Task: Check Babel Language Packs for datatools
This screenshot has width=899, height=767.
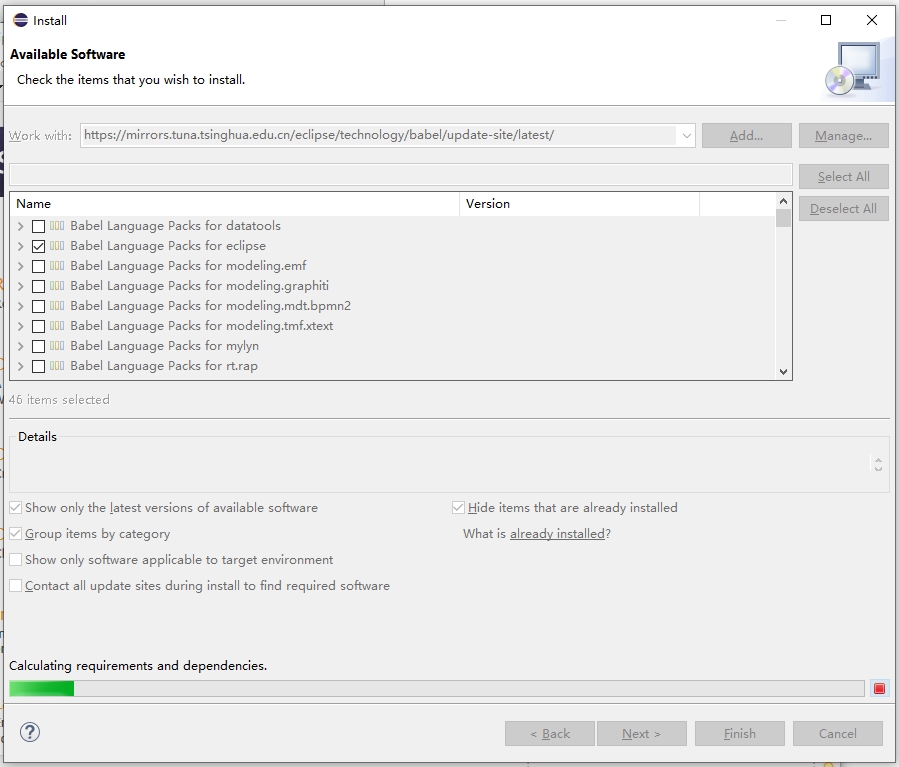Action: 38,226
